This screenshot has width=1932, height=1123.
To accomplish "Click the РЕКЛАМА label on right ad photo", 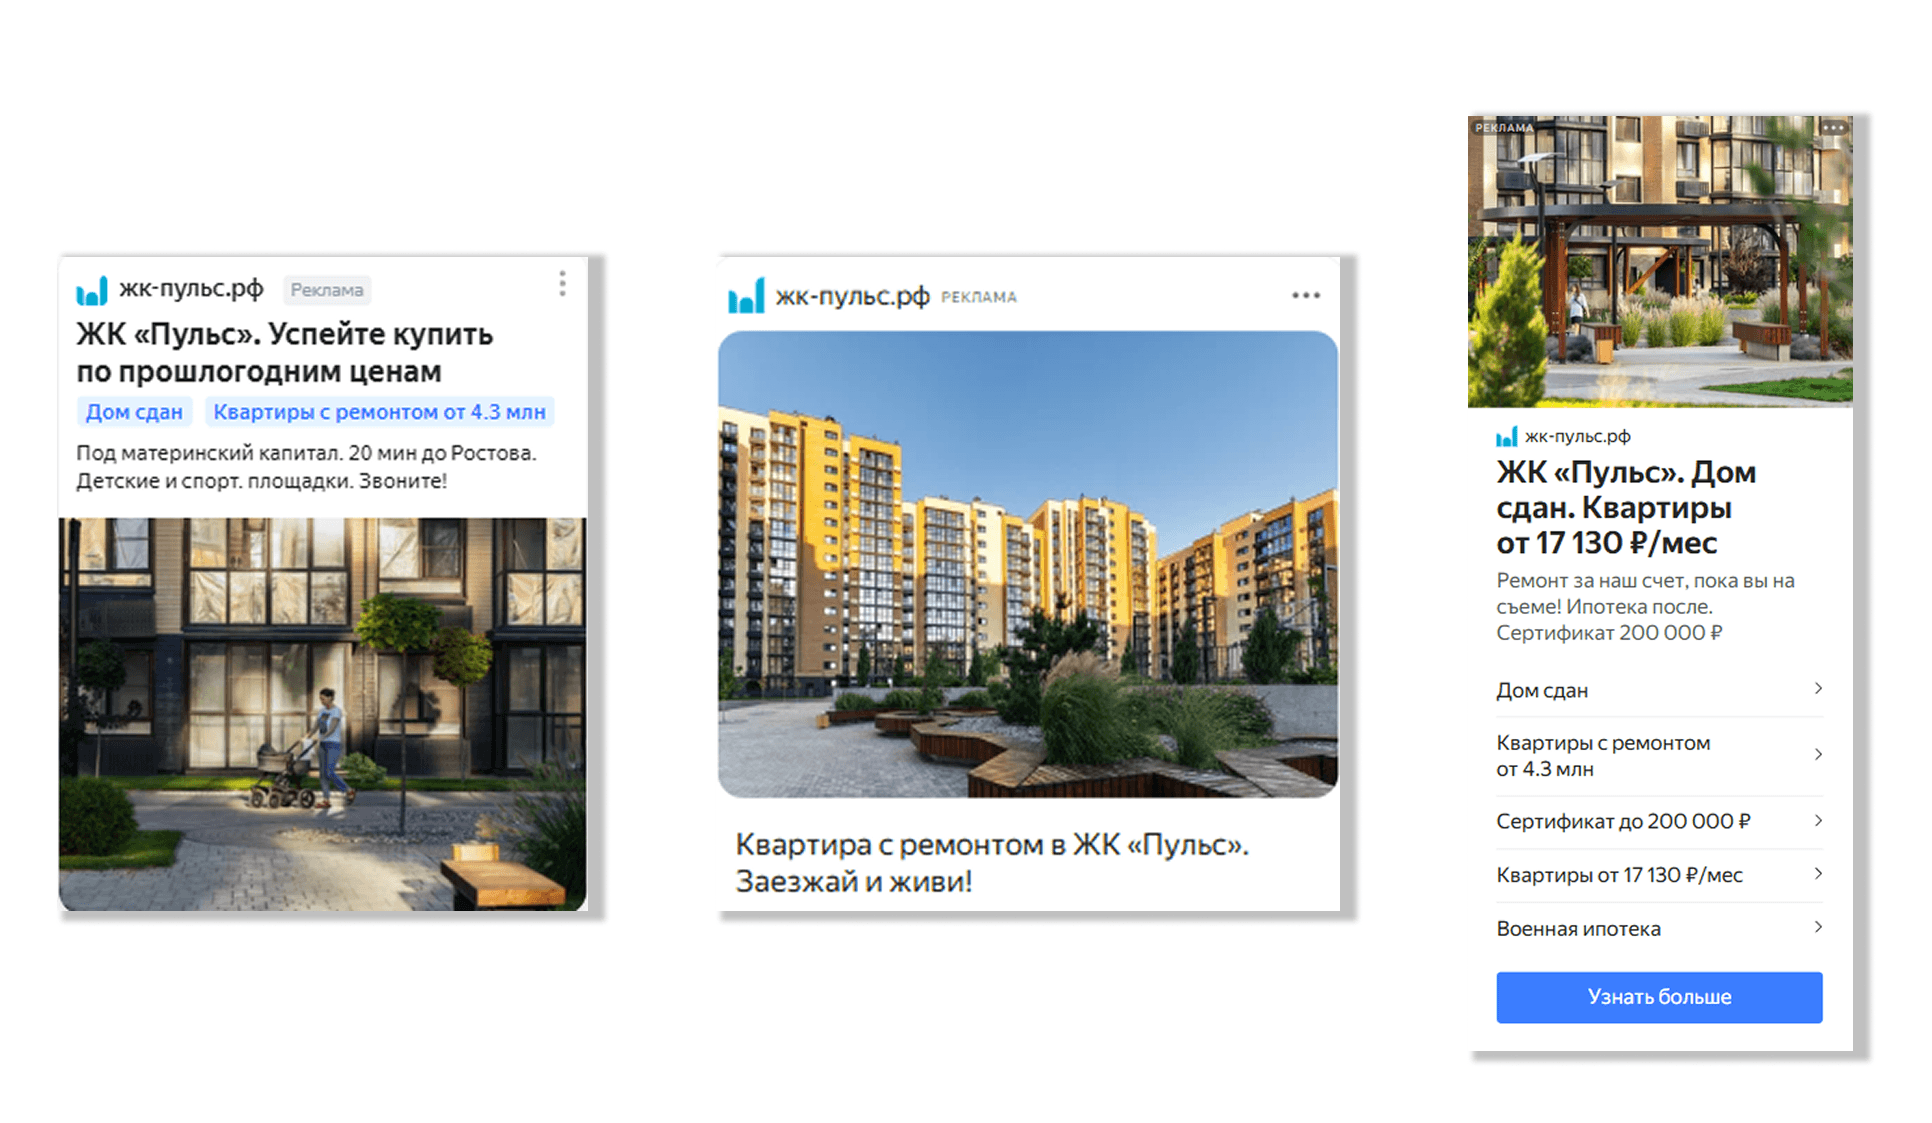I will tap(1504, 127).
